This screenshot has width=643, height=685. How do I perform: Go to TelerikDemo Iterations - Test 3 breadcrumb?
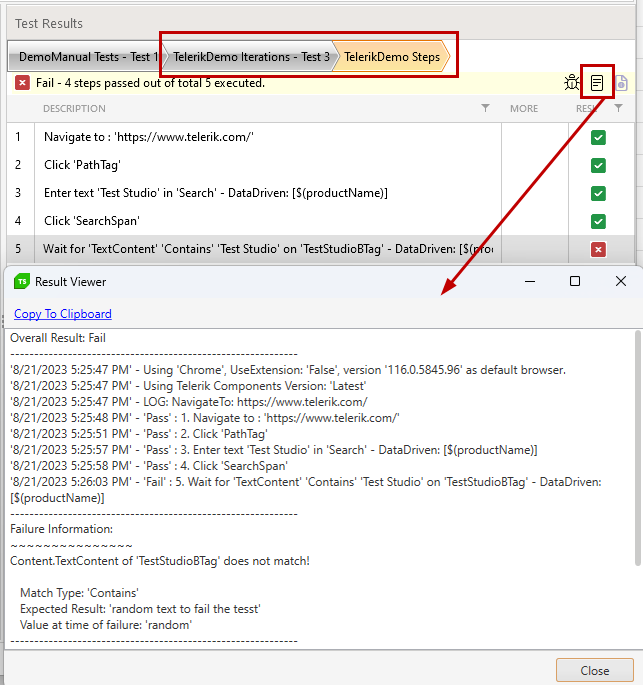tap(251, 57)
